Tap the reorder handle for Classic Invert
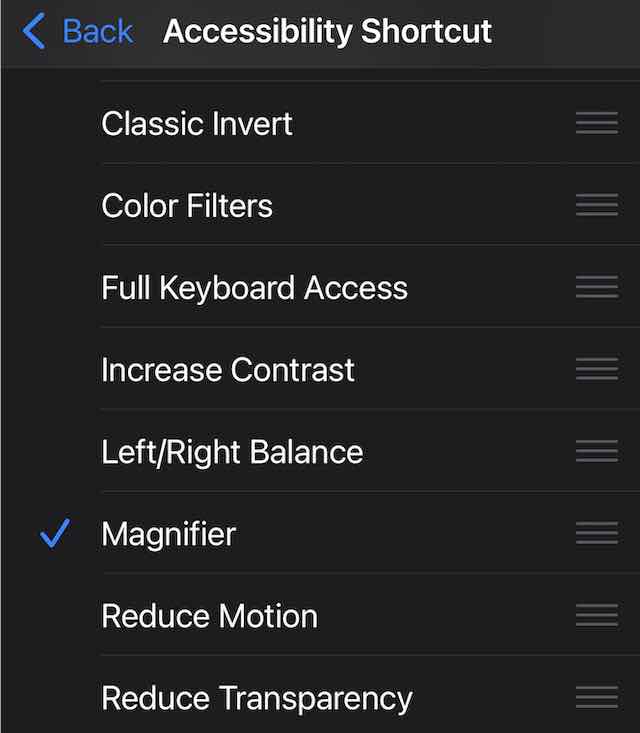 tap(596, 123)
